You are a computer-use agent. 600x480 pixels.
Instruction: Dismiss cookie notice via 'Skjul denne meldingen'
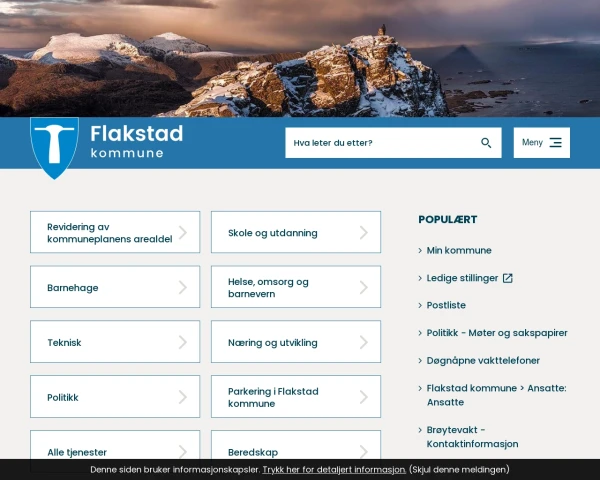pyautogui.click(x=459, y=470)
